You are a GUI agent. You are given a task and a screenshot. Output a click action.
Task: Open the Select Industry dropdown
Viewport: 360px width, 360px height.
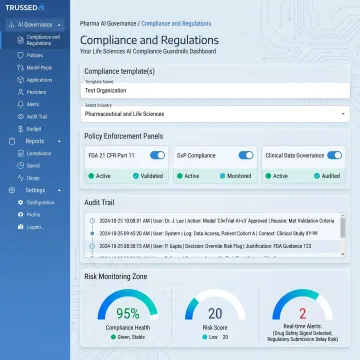click(x=215, y=114)
